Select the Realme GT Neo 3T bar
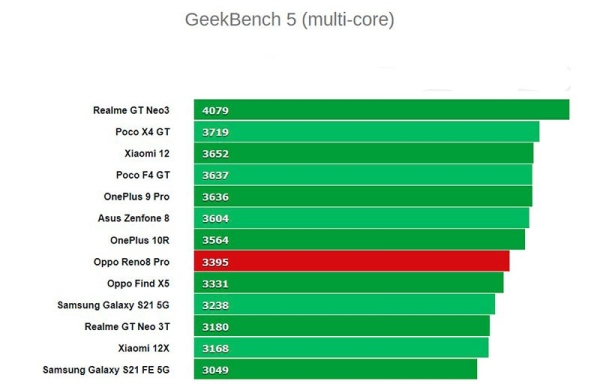 pyautogui.click(x=342, y=326)
